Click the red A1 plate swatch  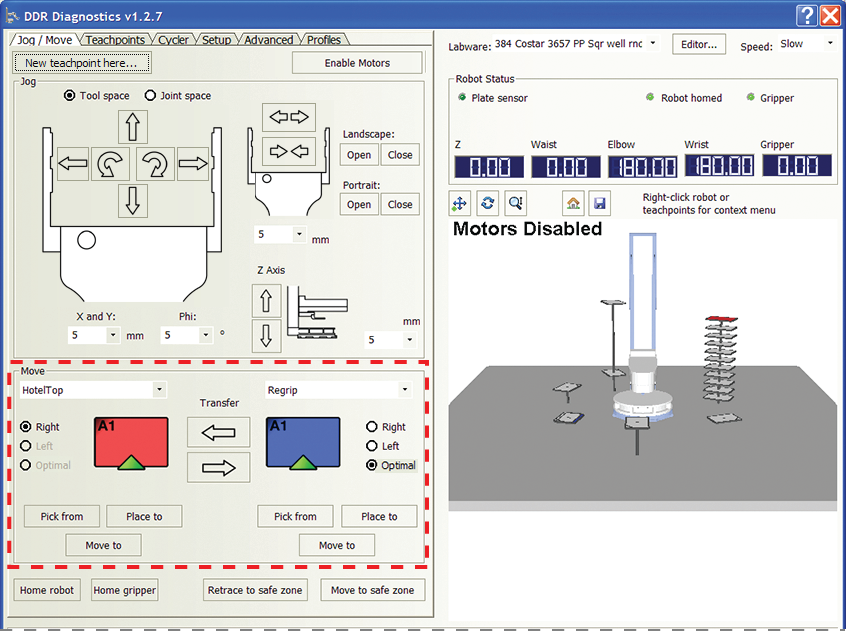(130, 442)
